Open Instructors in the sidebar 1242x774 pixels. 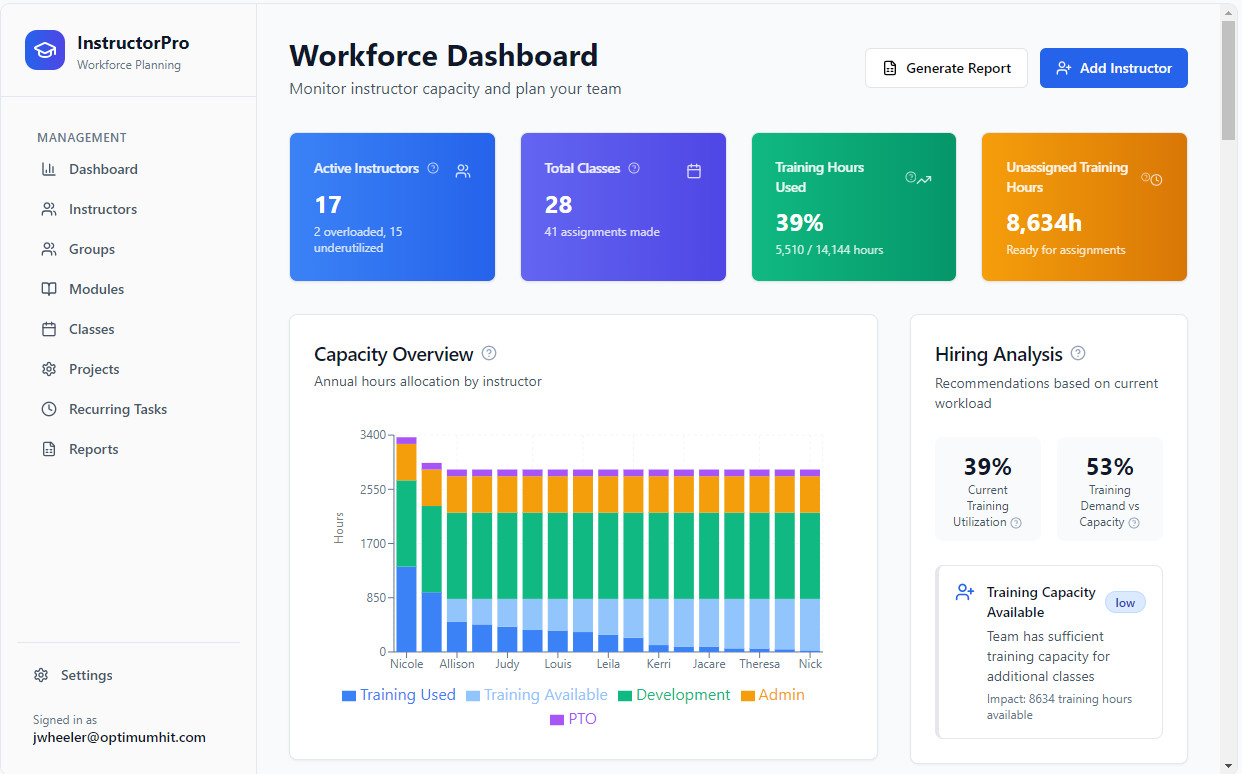102,209
